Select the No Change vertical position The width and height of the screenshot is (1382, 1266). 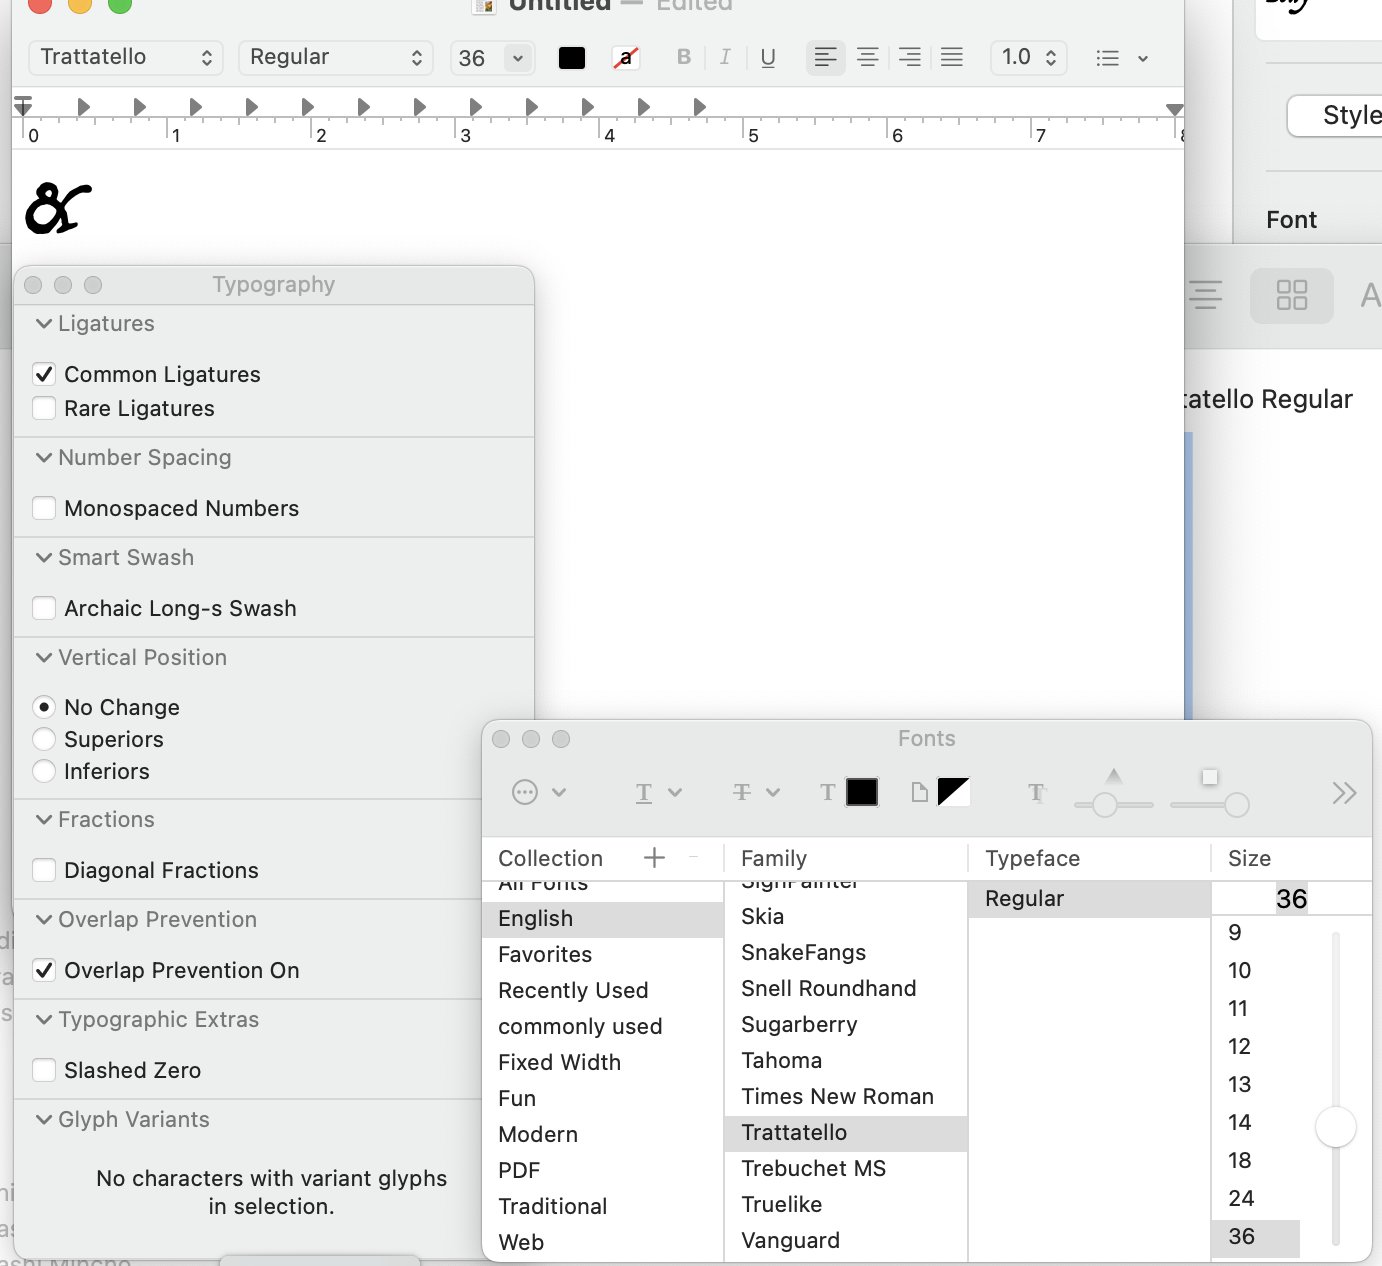pos(44,707)
